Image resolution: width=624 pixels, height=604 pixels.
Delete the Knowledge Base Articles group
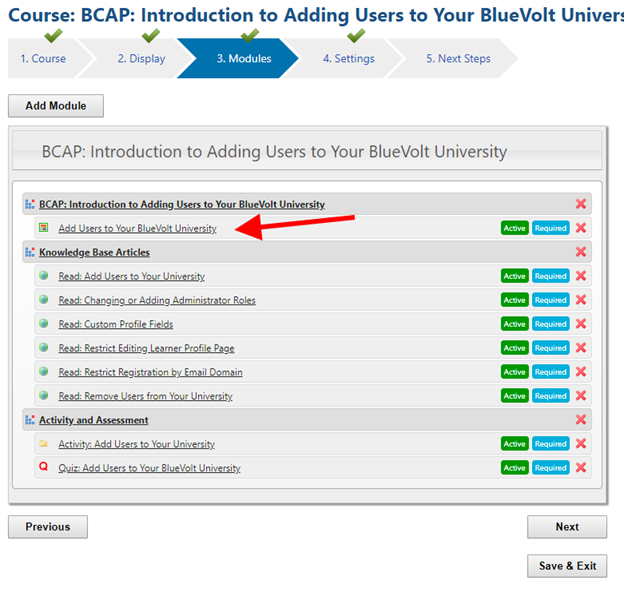[x=581, y=252]
